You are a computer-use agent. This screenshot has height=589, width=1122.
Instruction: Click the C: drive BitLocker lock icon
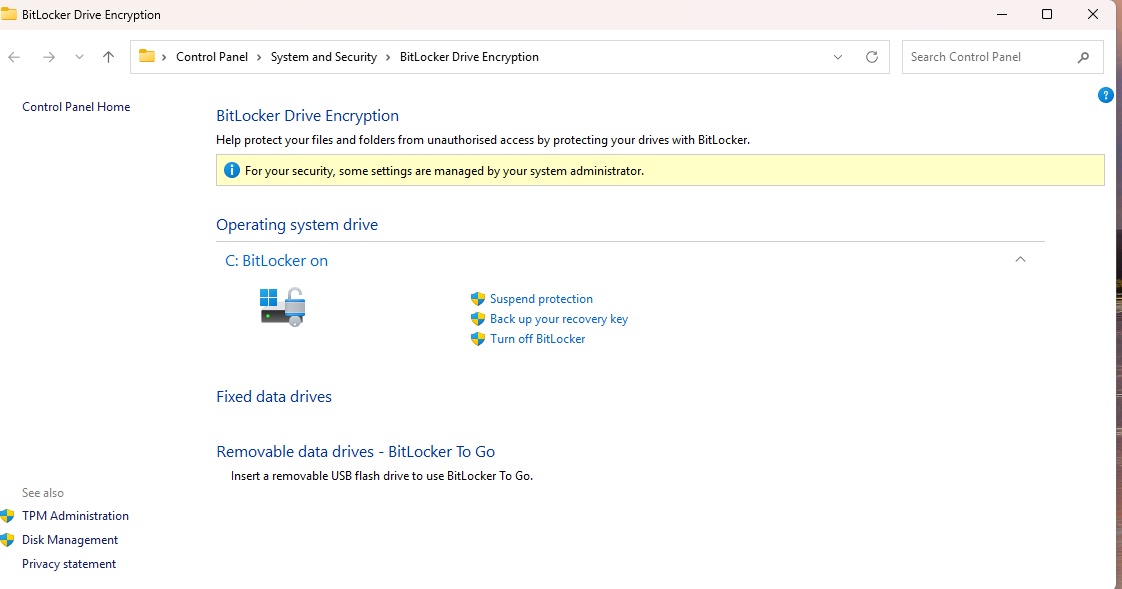[x=282, y=307]
